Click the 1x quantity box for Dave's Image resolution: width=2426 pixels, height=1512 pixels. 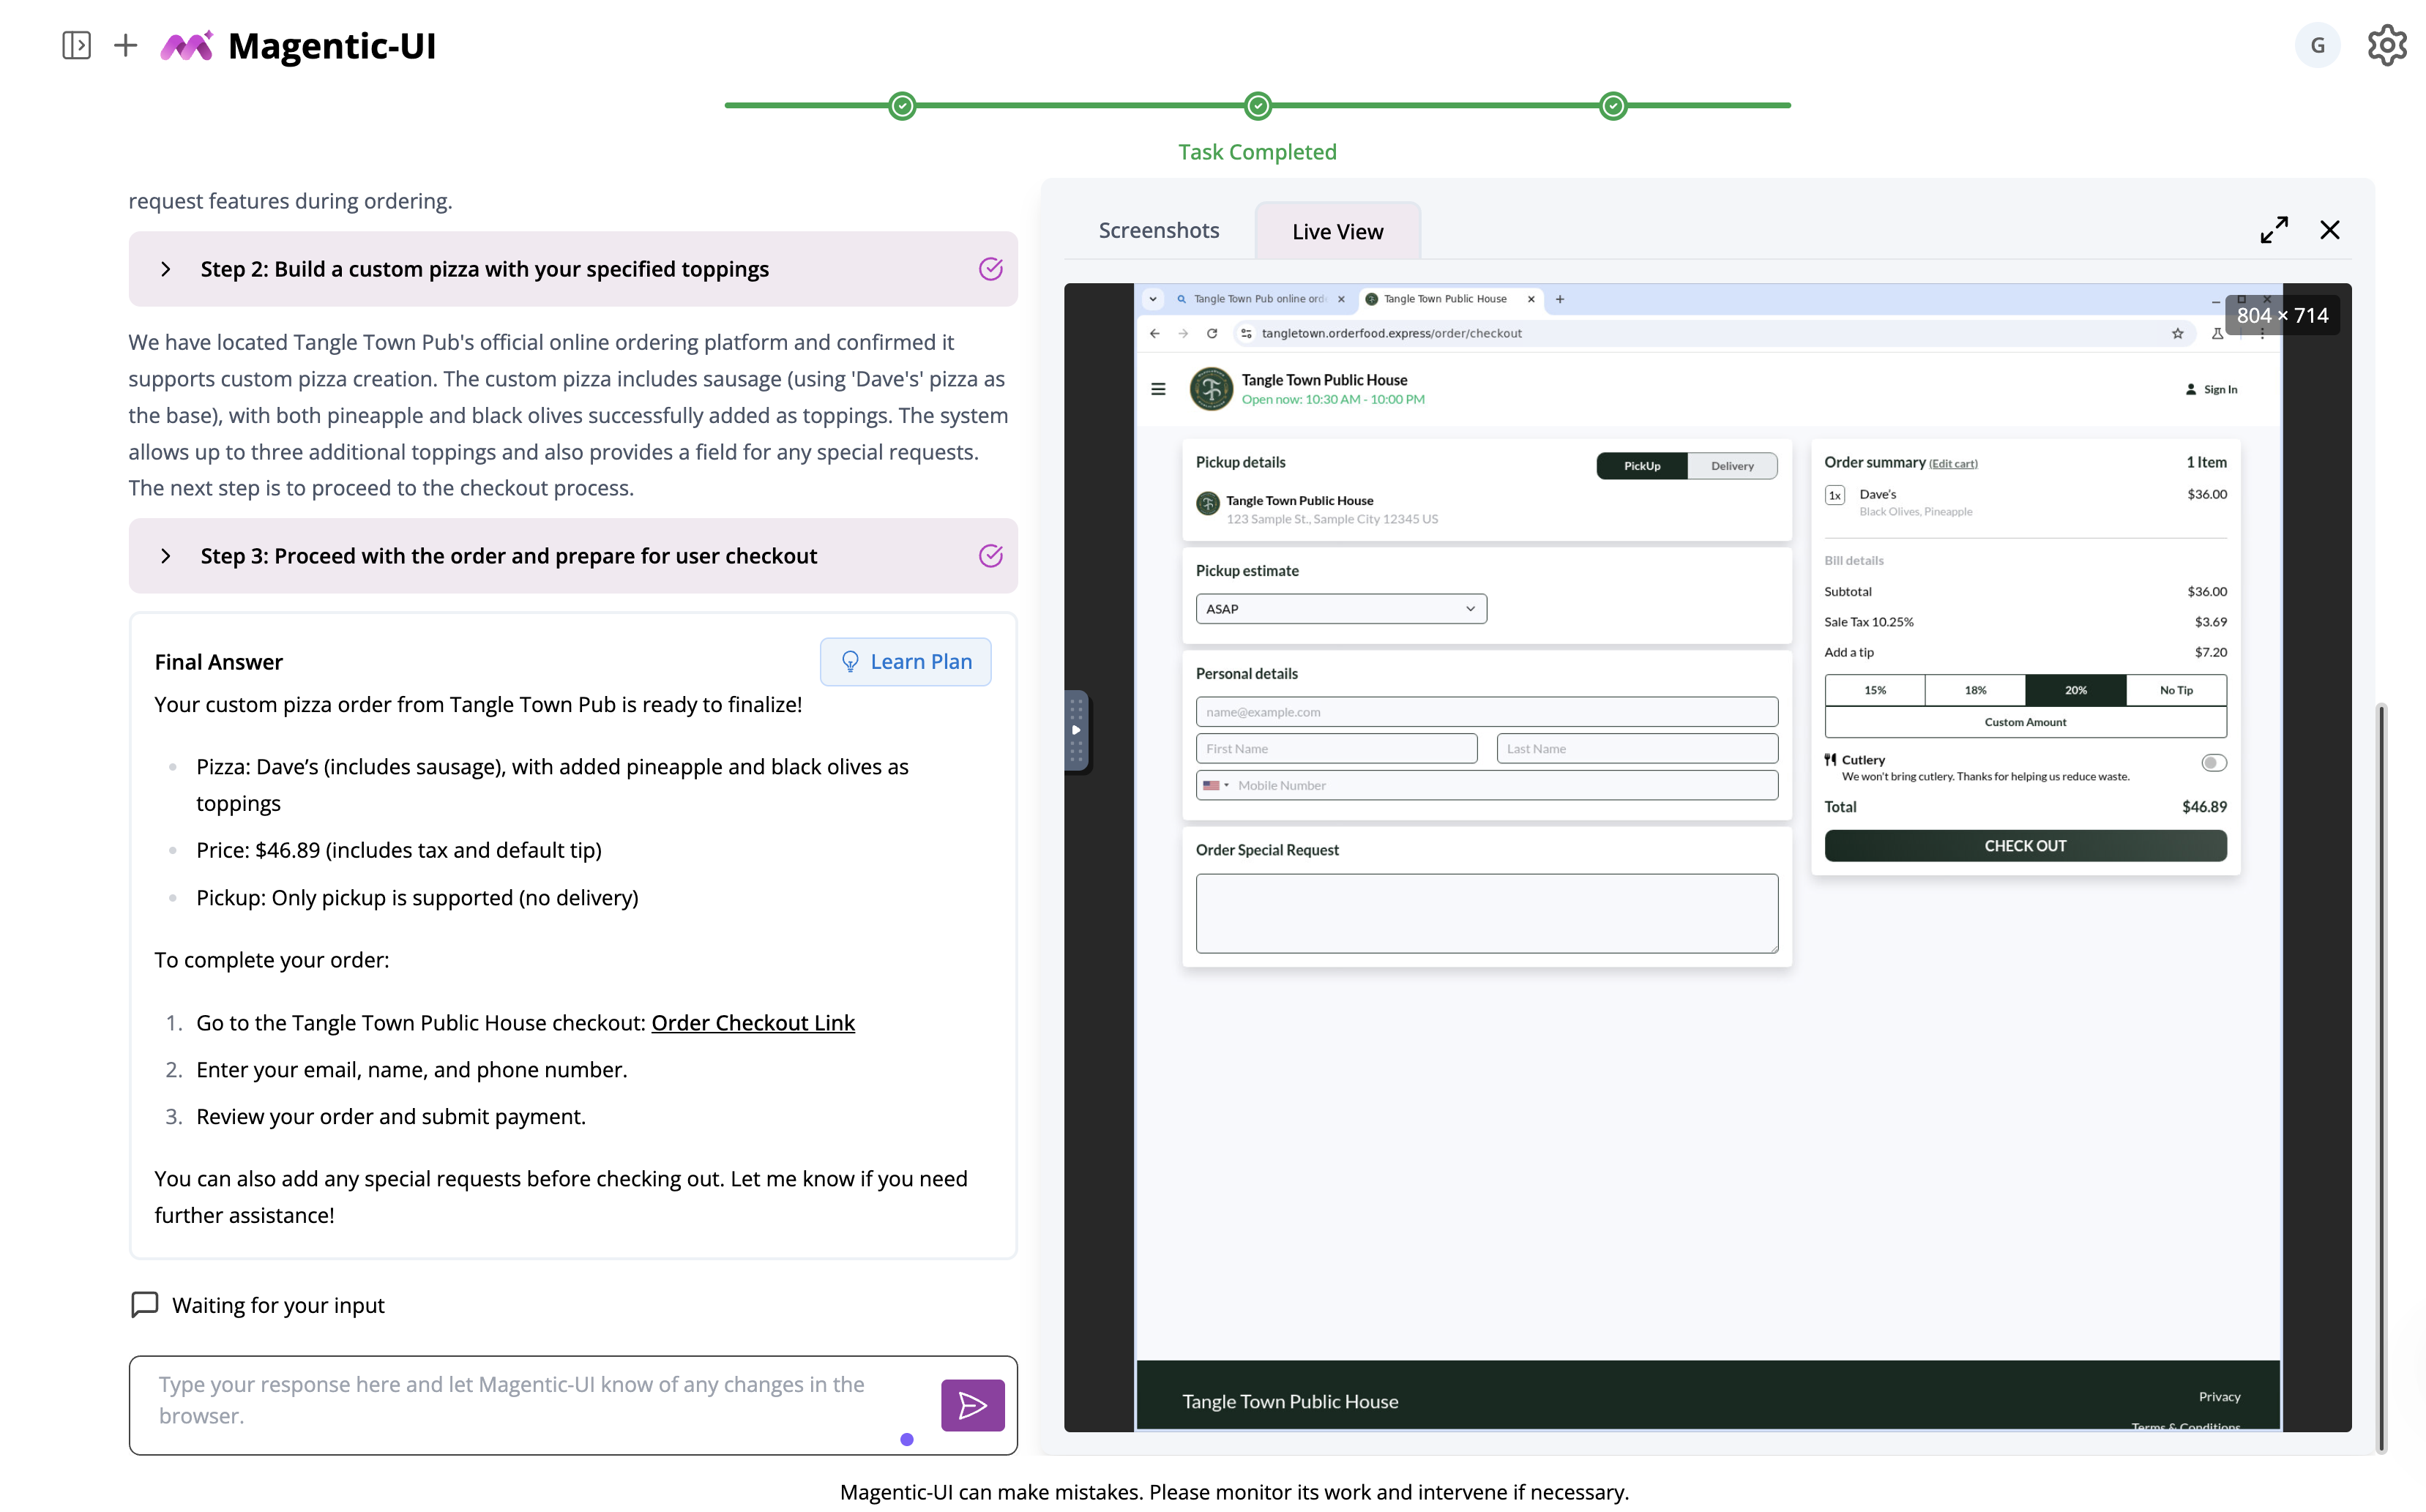coord(1834,495)
